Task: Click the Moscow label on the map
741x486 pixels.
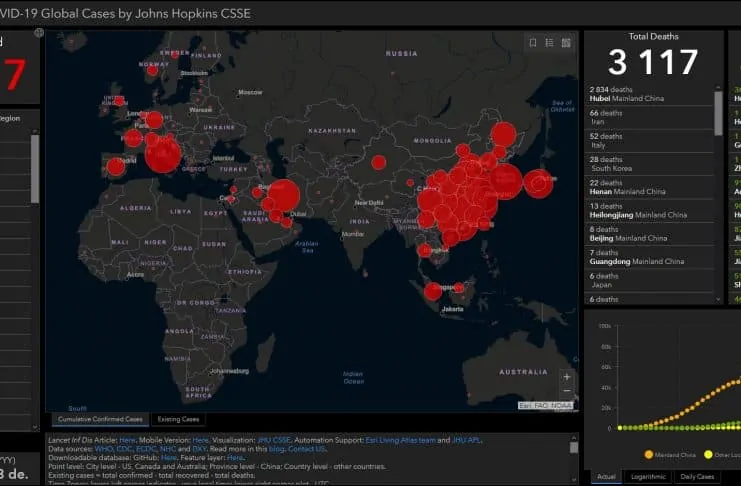Action: pyautogui.click(x=250, y=92)
